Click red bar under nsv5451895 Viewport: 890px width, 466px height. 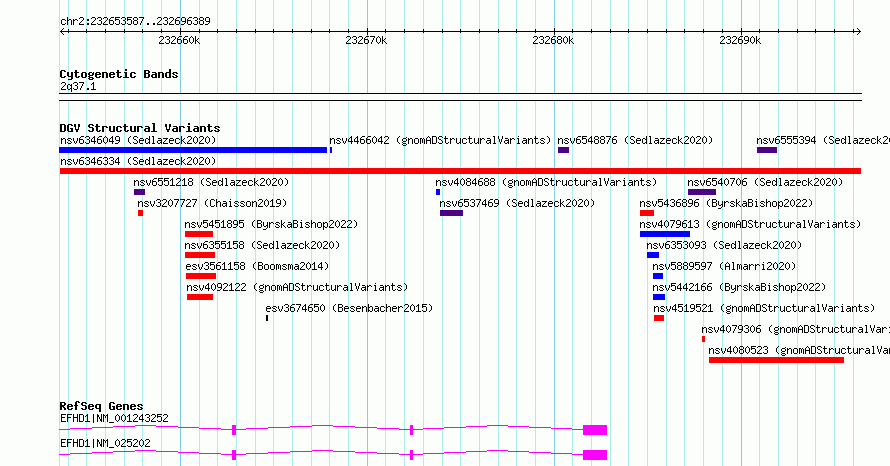pyautogui.click(x=199, y=234)
